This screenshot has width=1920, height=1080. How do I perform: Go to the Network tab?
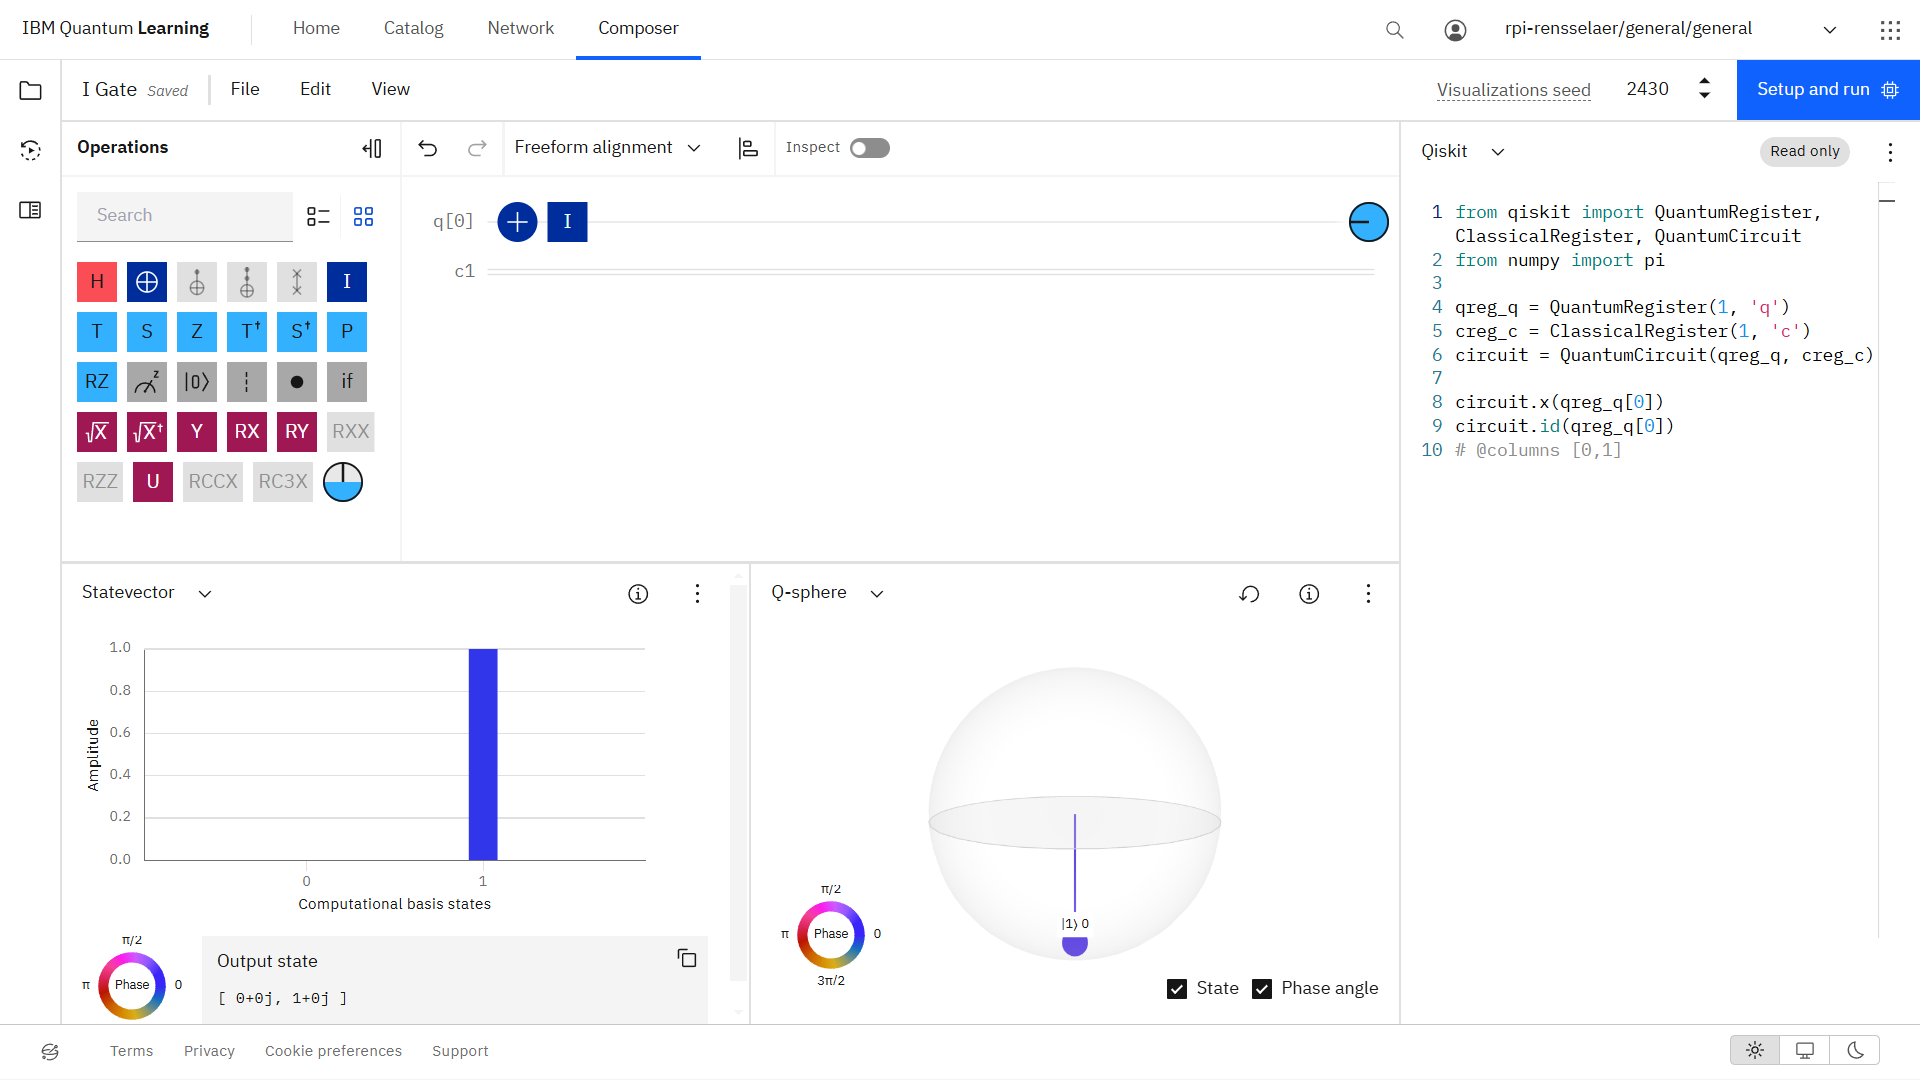pyautogui.click(x=521, y=29)
